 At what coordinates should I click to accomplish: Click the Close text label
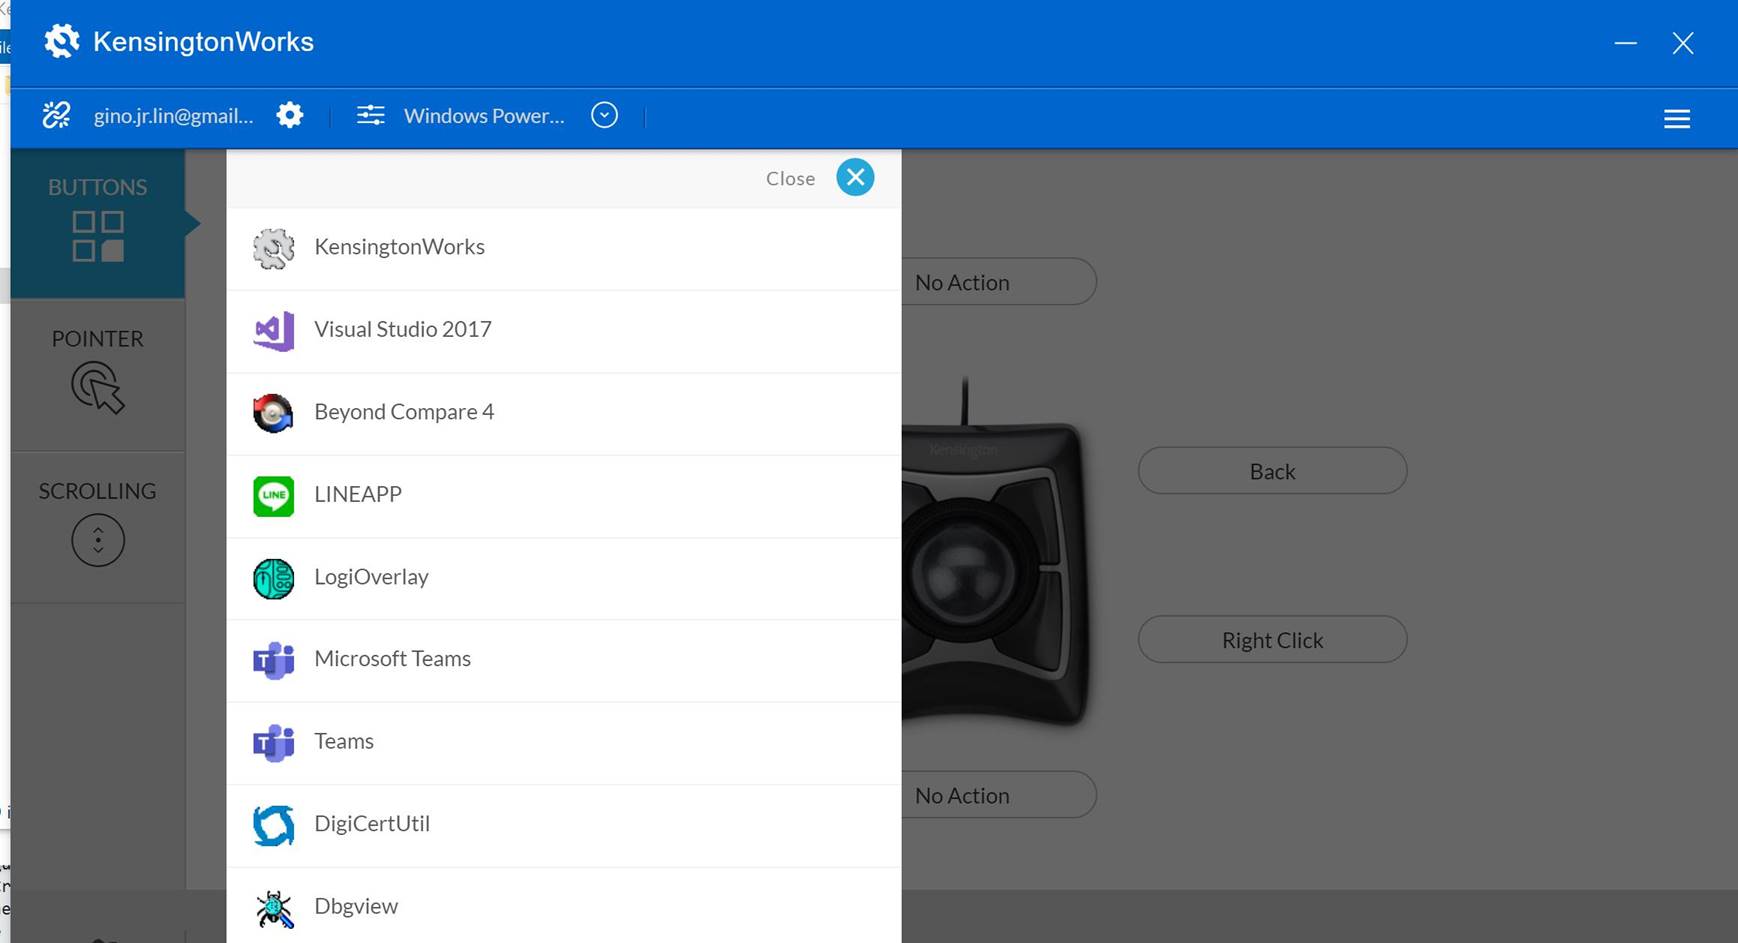tap(790, 178)
